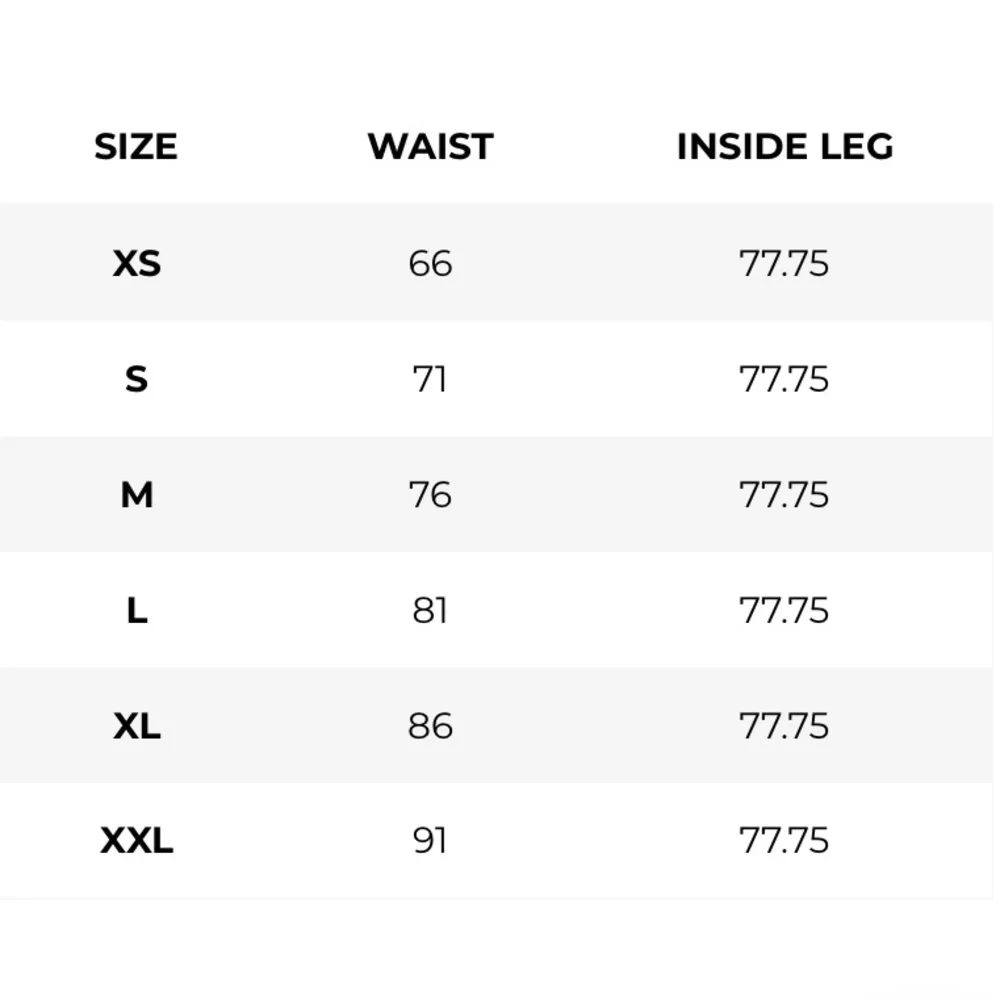The width and height of the screenshot is (1000, 1000).
Task: Select waist value 91
Action: (430, 841)
